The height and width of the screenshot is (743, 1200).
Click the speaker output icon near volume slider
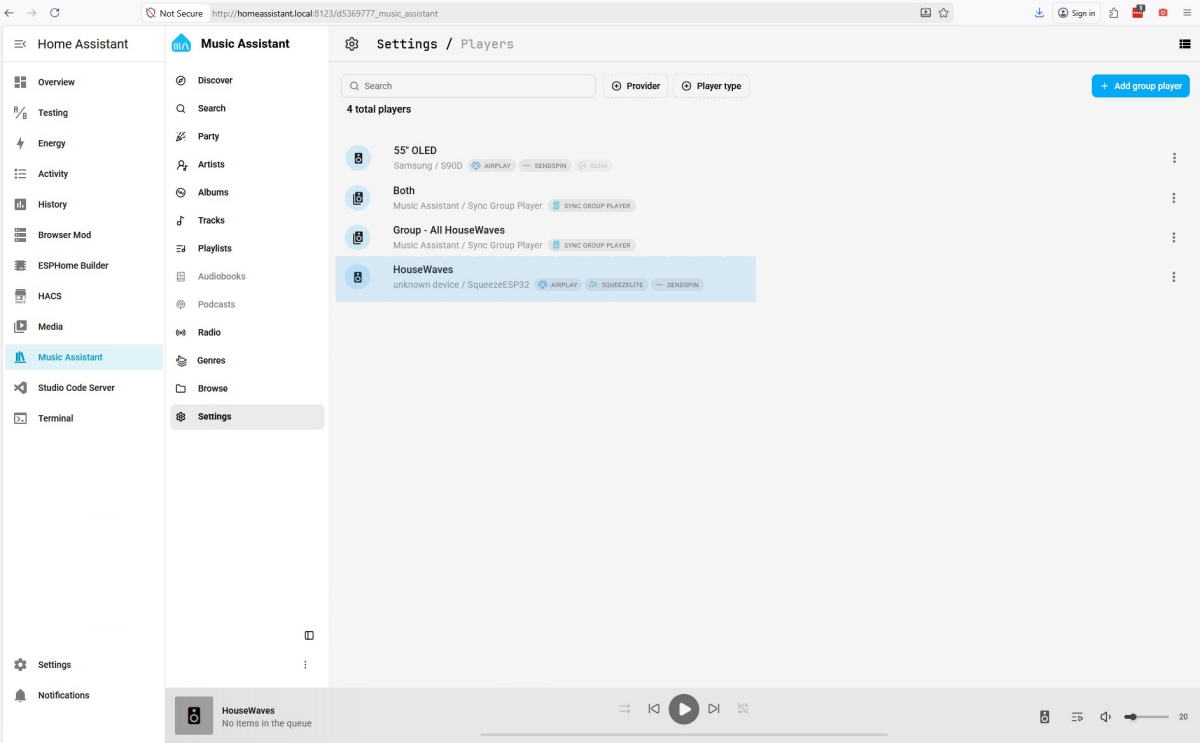coord(1044,716)
